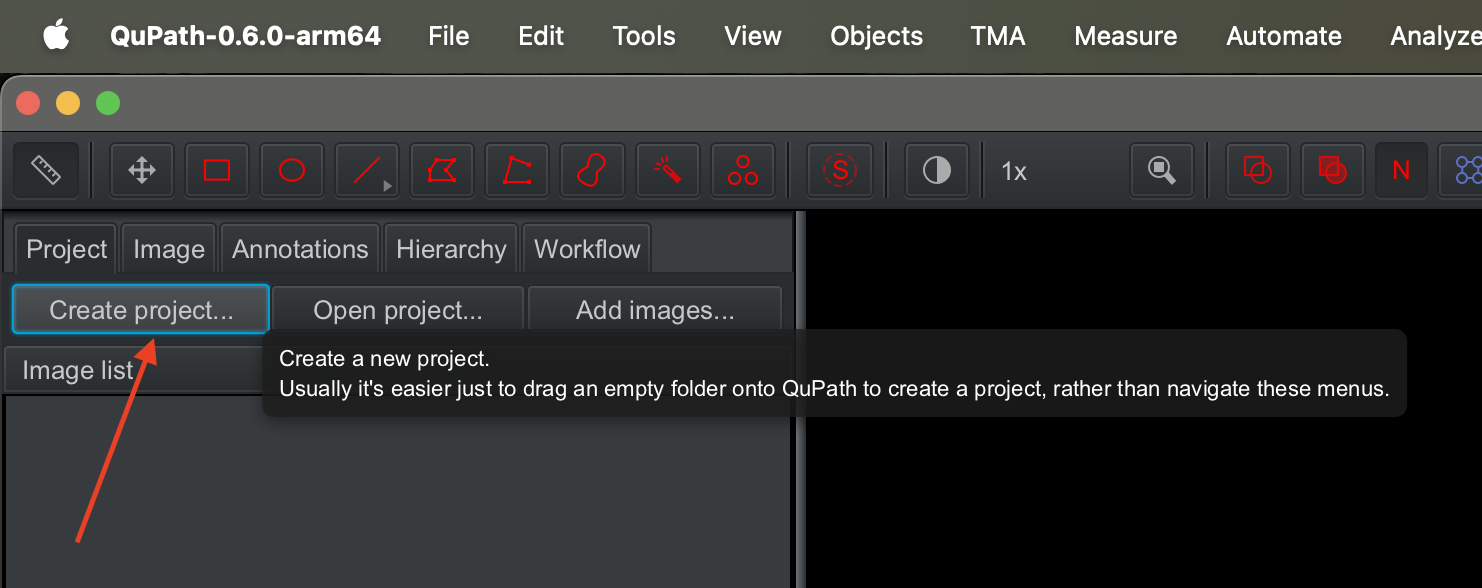
Task: Select the Rectangle annotation tool
Action: (217, 171)
